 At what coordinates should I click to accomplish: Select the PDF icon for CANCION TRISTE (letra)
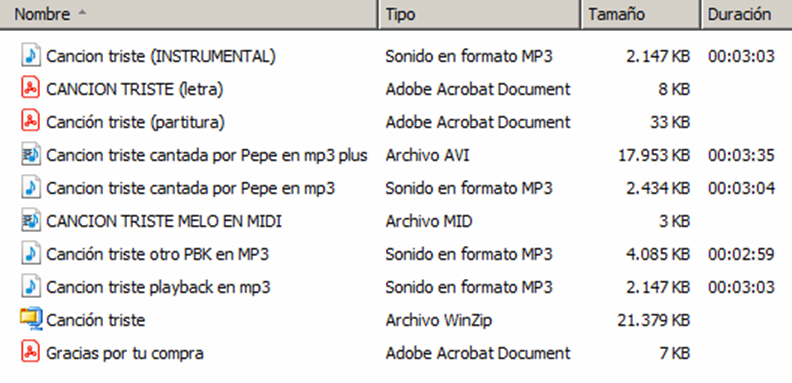click(31, 89)
